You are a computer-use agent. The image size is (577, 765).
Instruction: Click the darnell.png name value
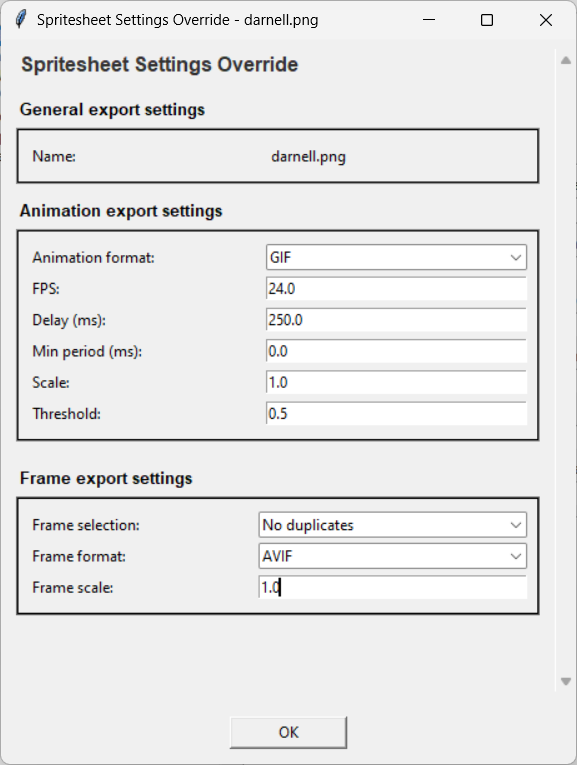pyautogui.click(x=308, y=157)
